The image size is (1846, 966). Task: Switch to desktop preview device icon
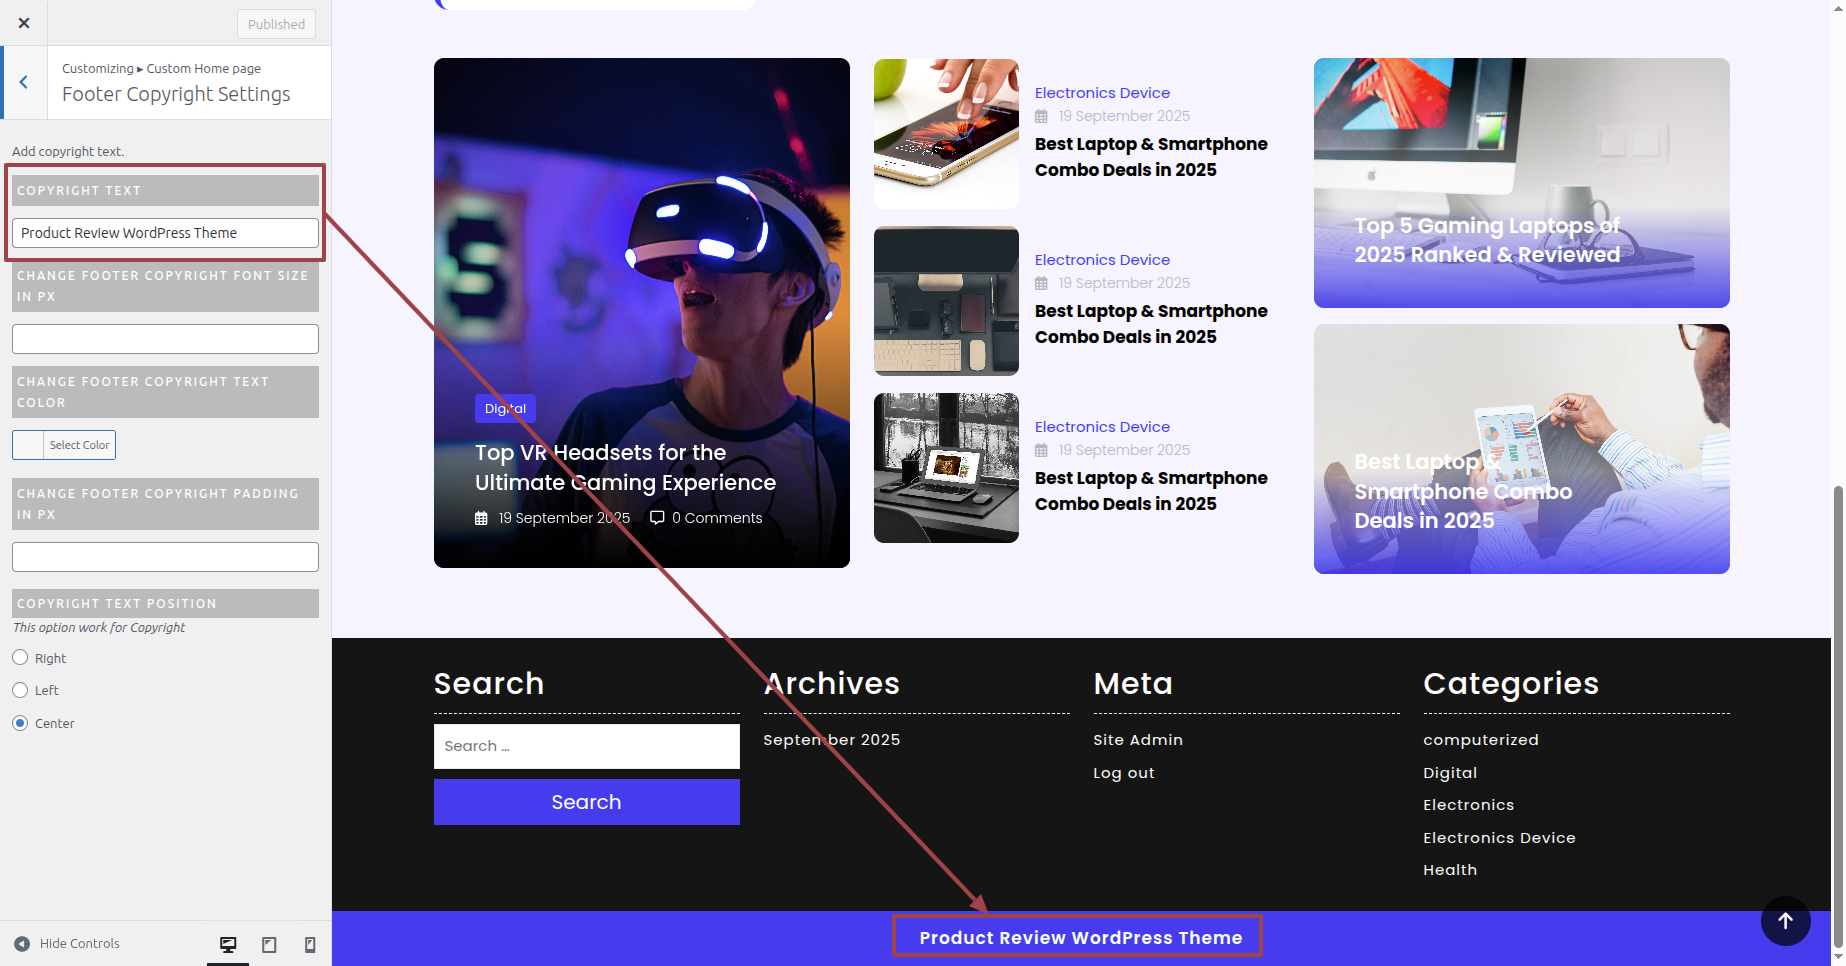click(228, 944)
